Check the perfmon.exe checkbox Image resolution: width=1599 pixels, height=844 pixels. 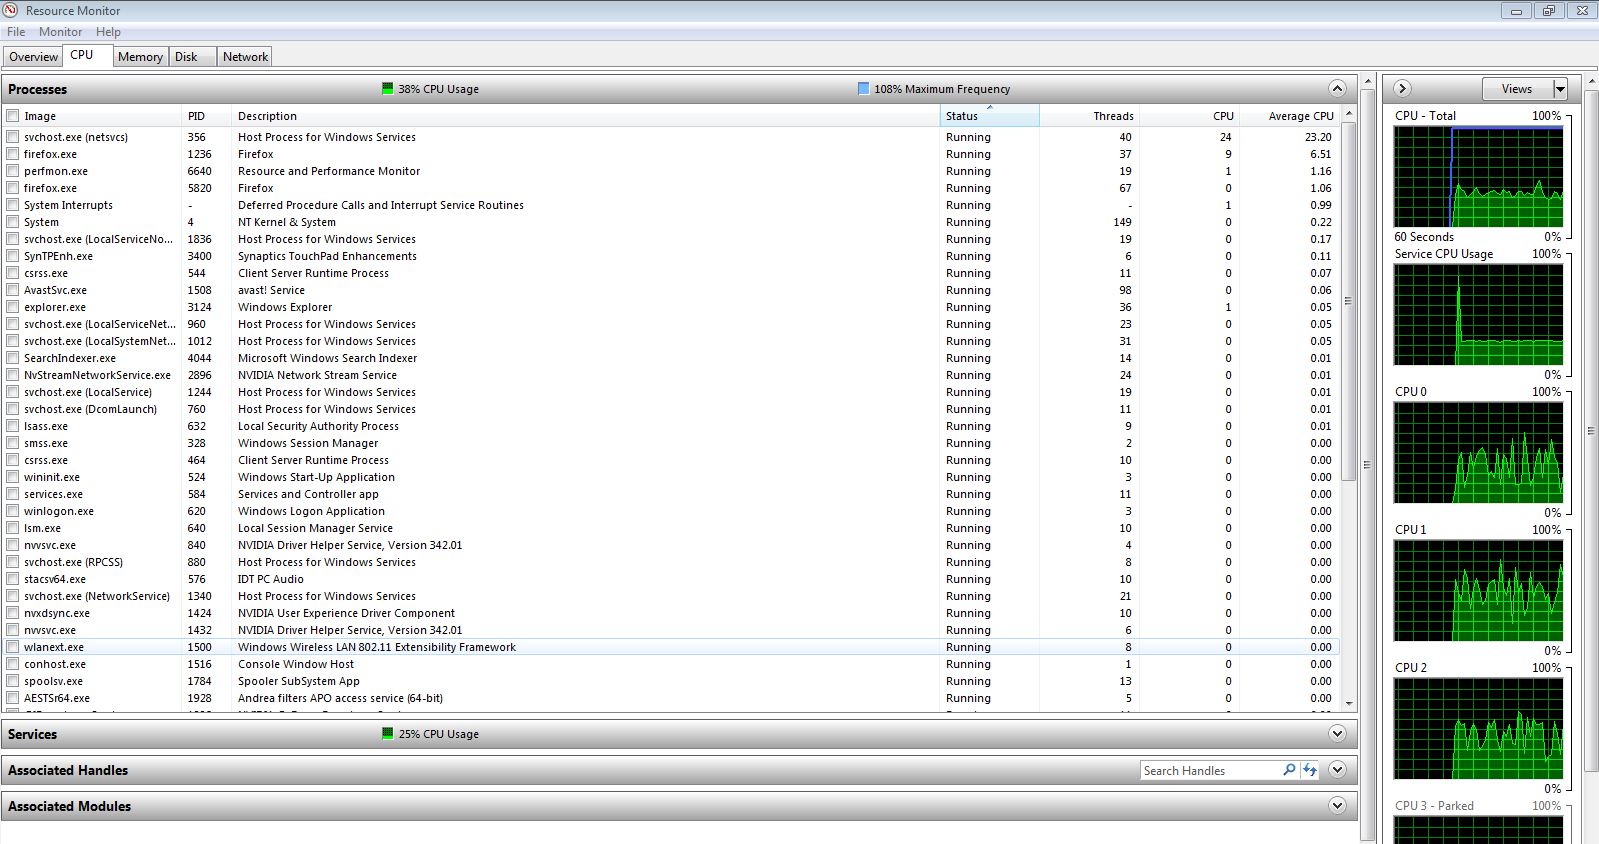pyautogui.click(x=13, y=171)
